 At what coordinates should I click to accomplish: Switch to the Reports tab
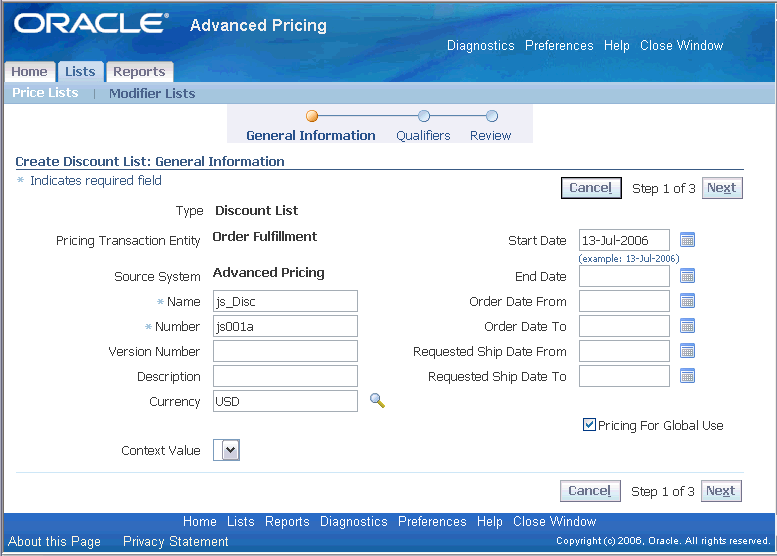[139, 72]
